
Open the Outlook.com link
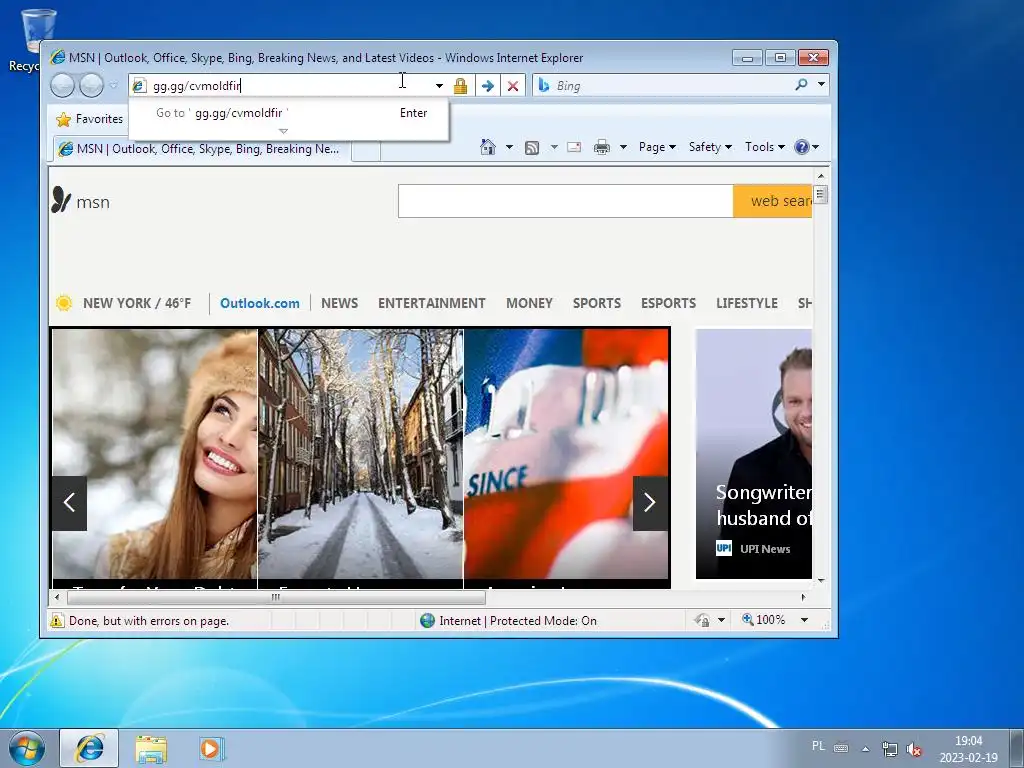(260, 303)
